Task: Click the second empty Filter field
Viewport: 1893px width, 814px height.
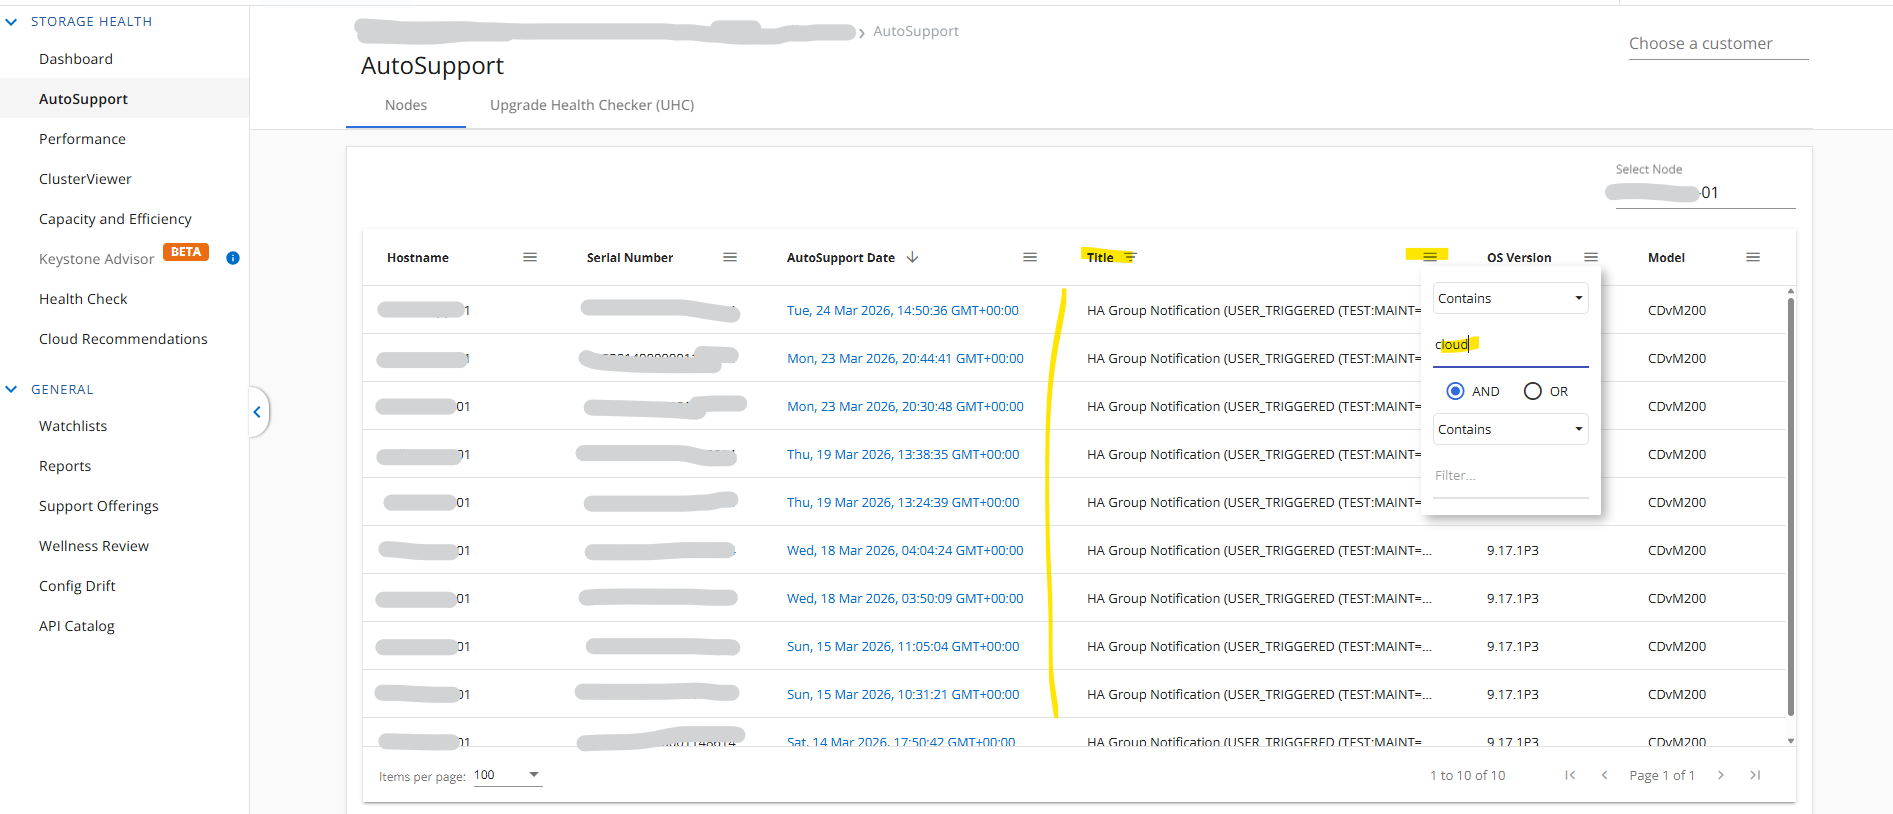Action: point(1510,476)
